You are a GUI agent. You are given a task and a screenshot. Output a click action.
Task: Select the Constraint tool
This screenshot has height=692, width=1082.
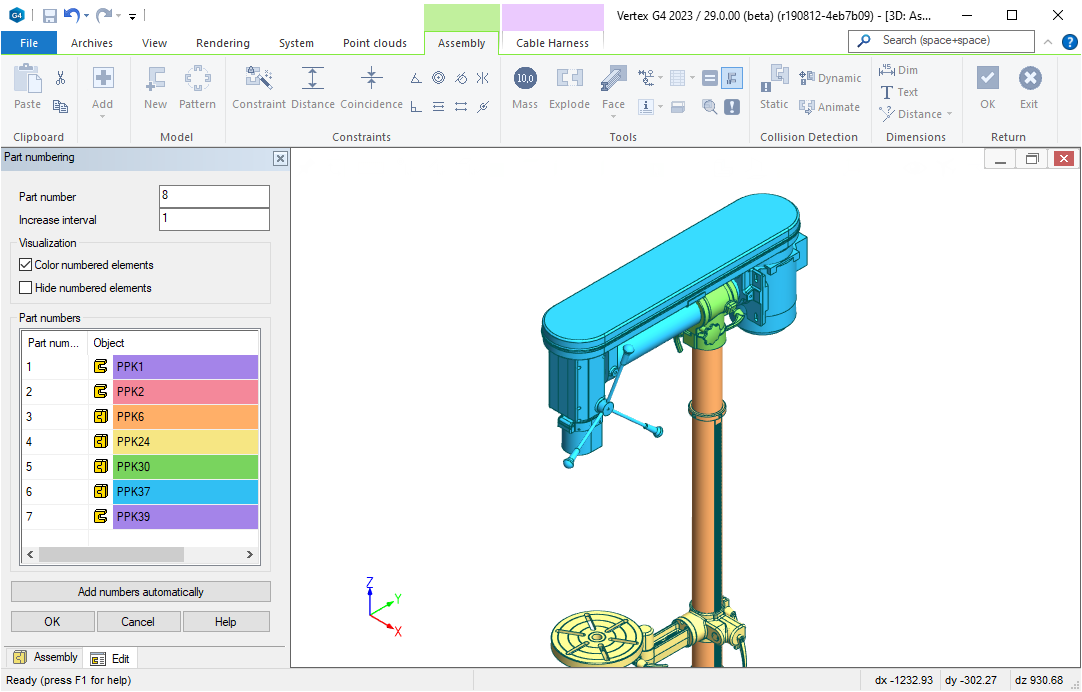259,79
